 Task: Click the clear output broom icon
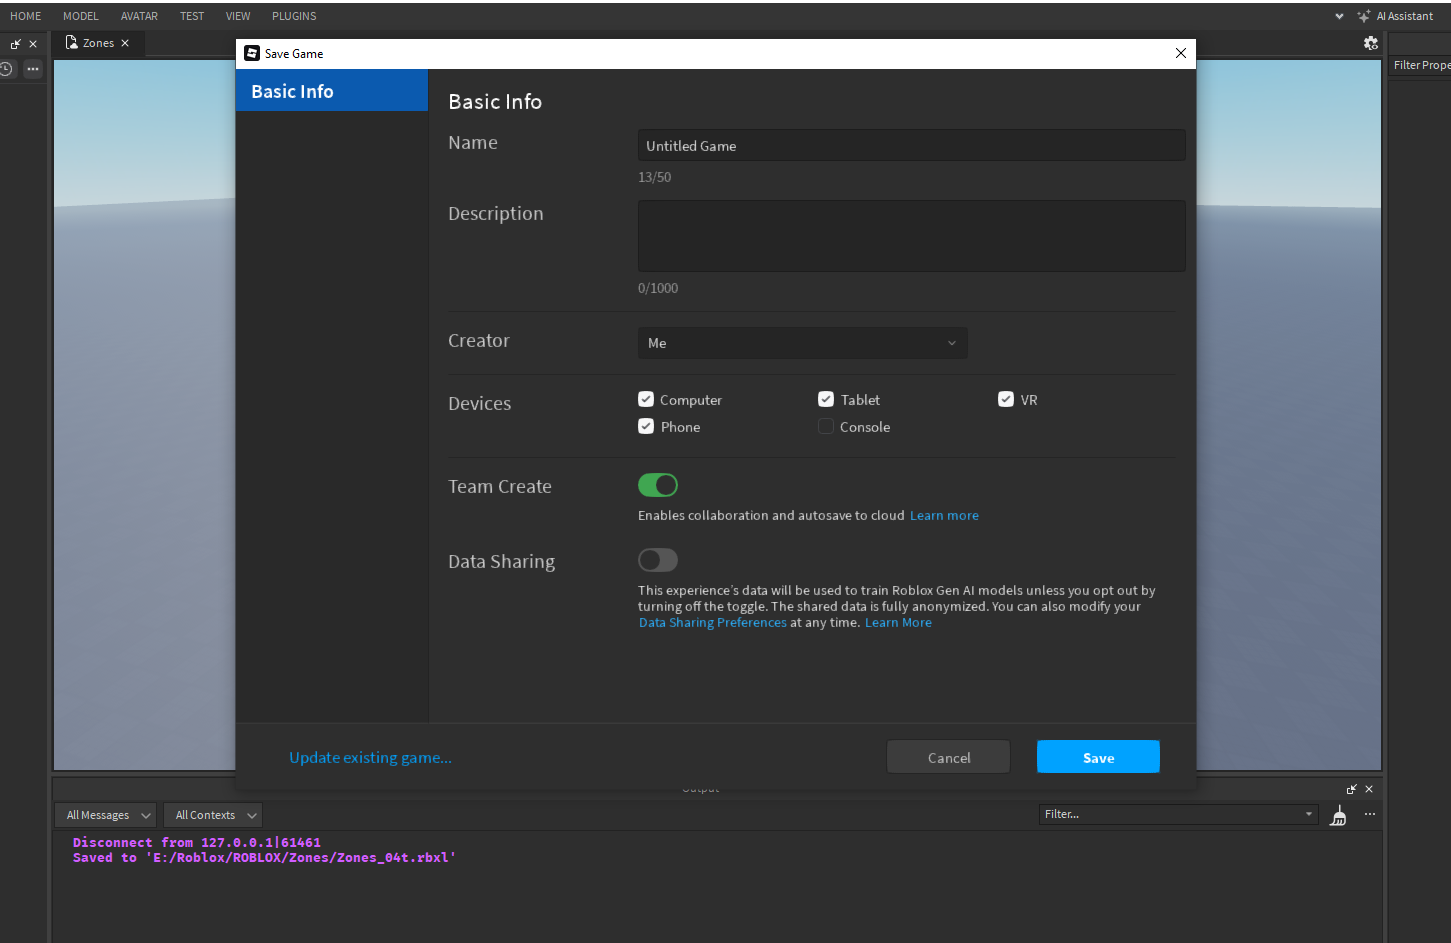coord(1338,816)
